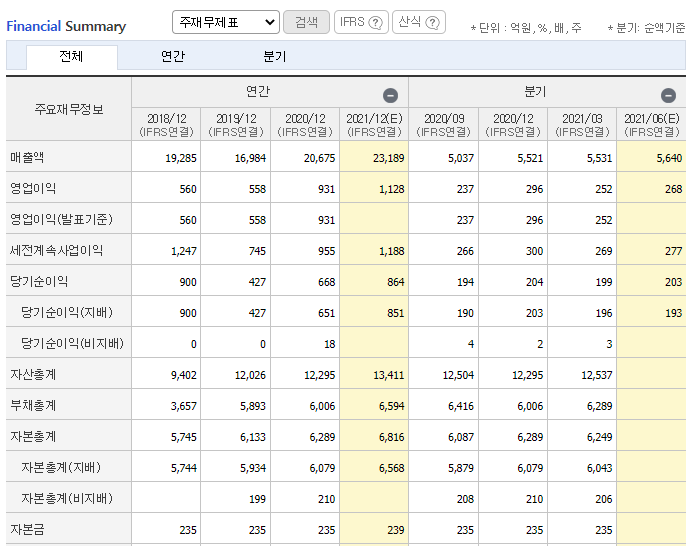This screenshot has height=546, width=689.
Task: Select operating profit estimate 1,128
Action: tap(392, 189)
